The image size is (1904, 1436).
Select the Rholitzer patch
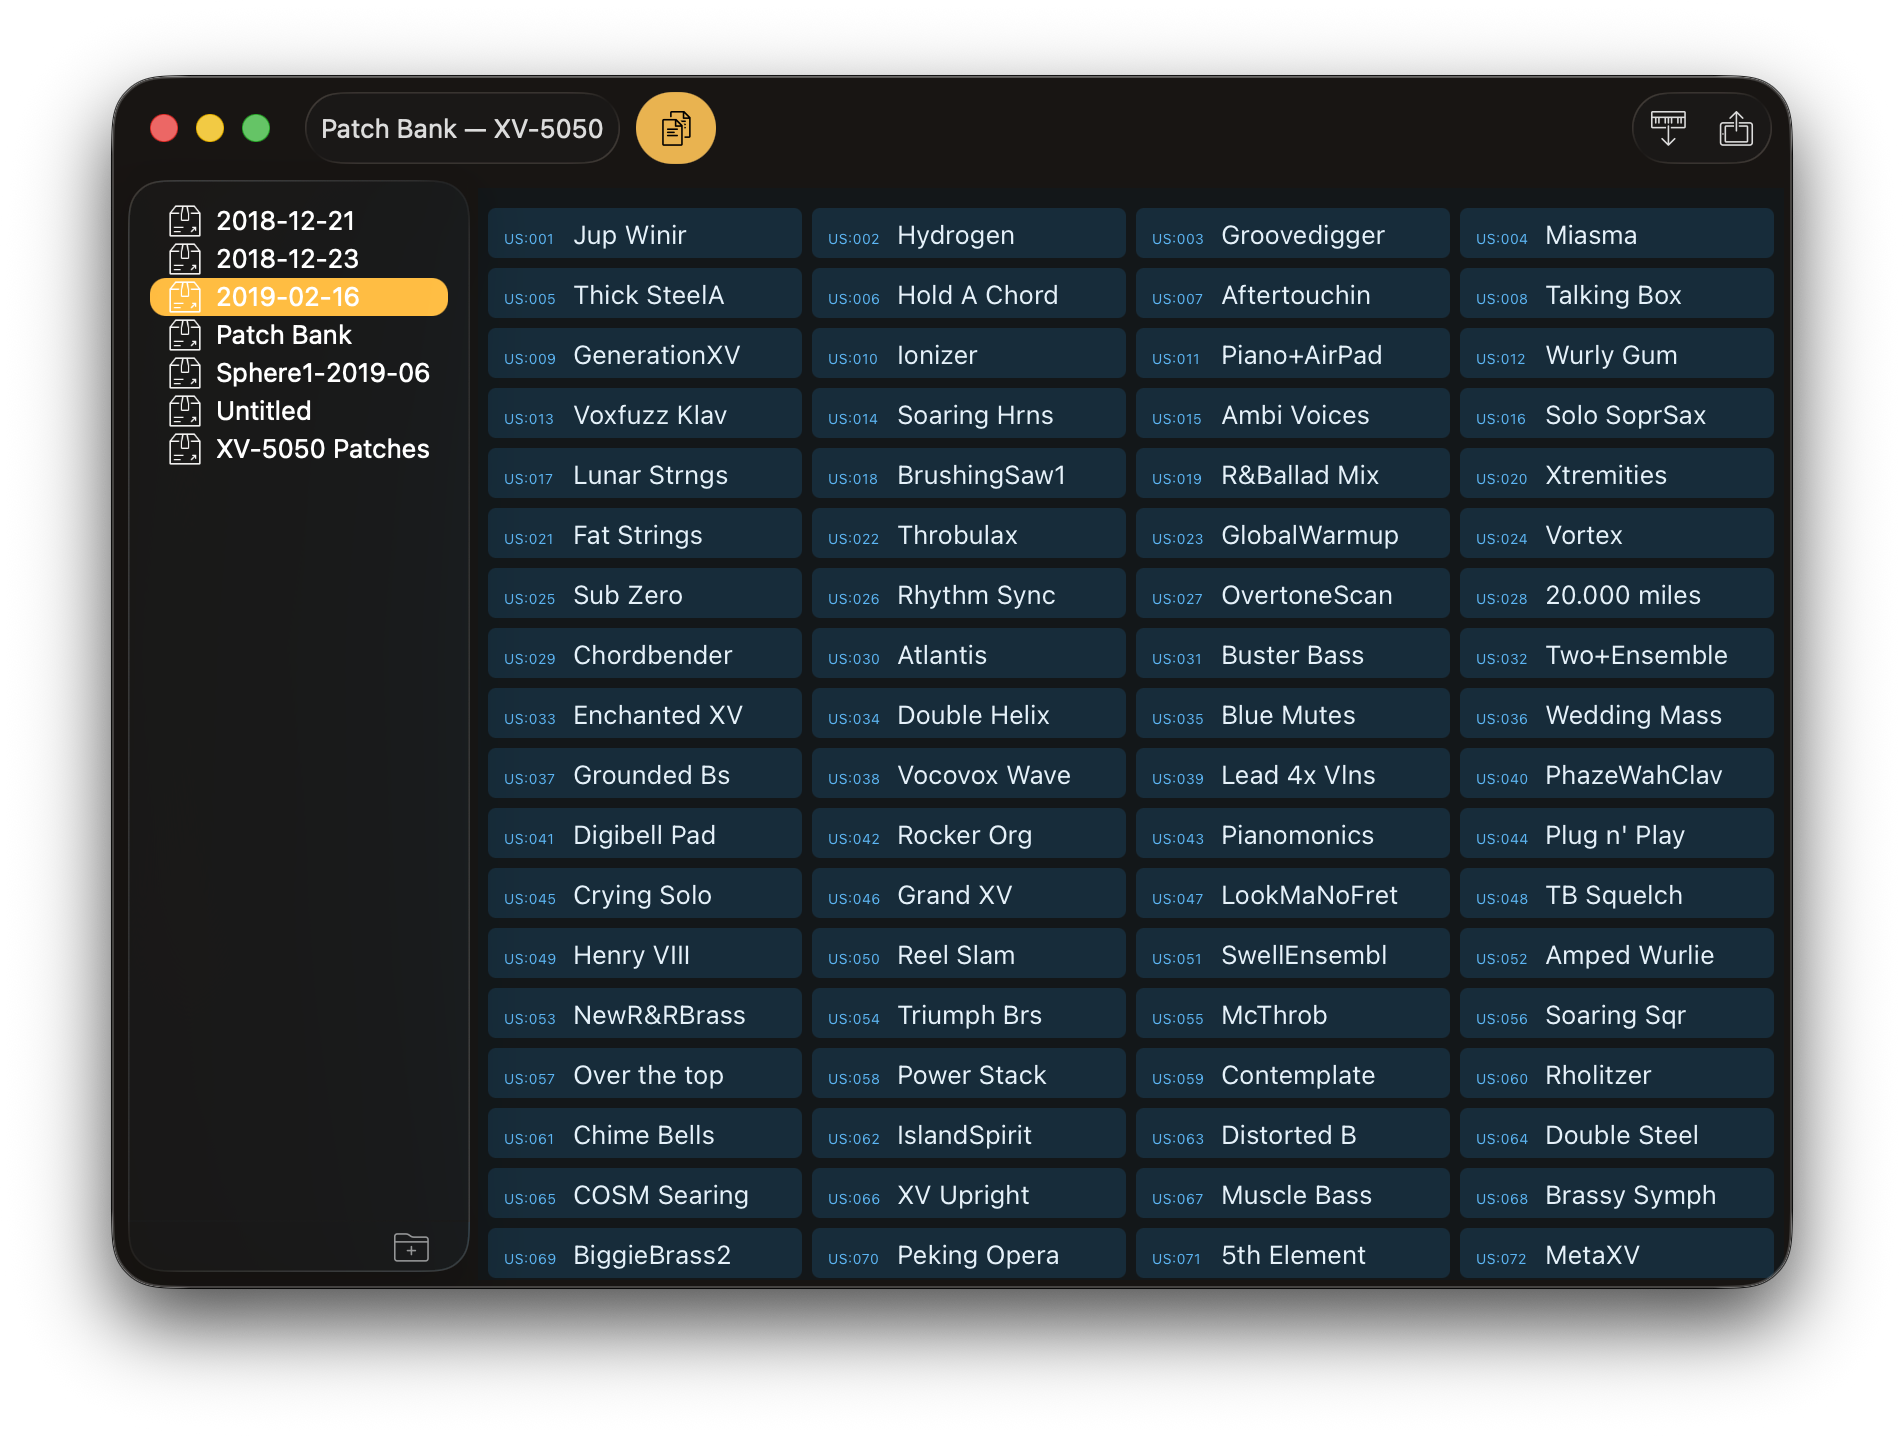pos(1617,1074)
